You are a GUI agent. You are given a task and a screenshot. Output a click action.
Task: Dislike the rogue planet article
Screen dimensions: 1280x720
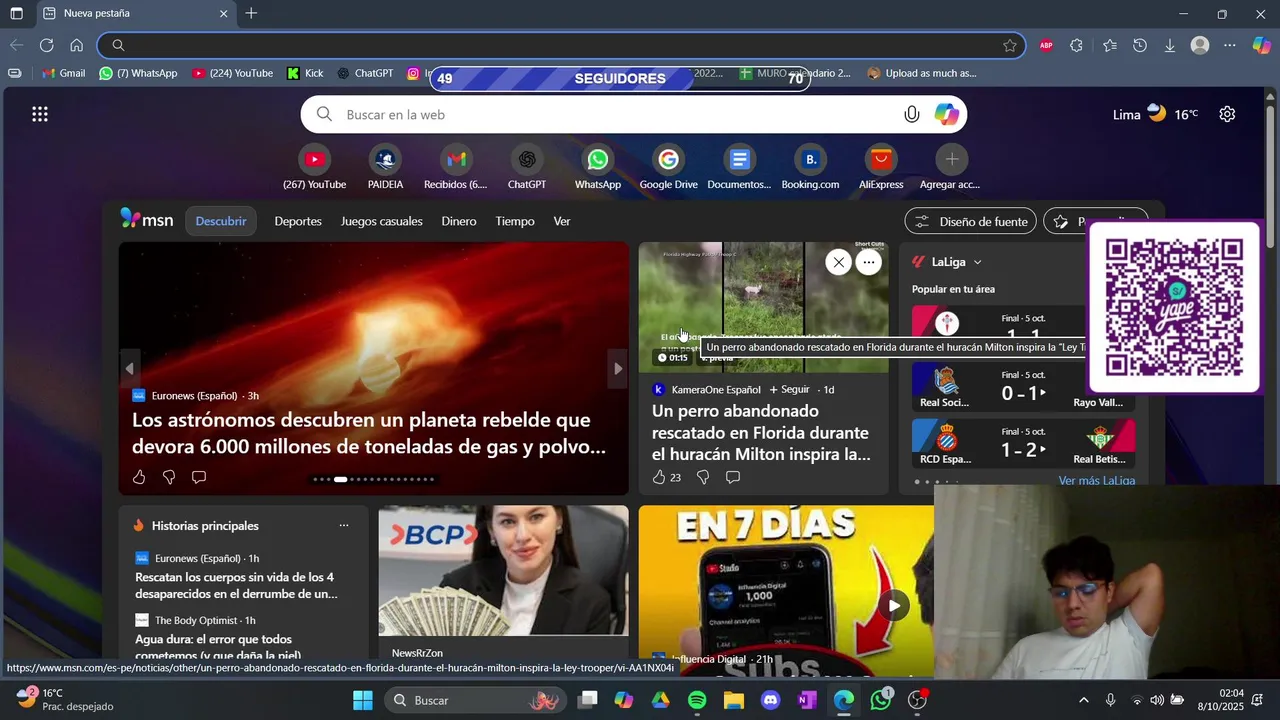[x=169, y=477]
